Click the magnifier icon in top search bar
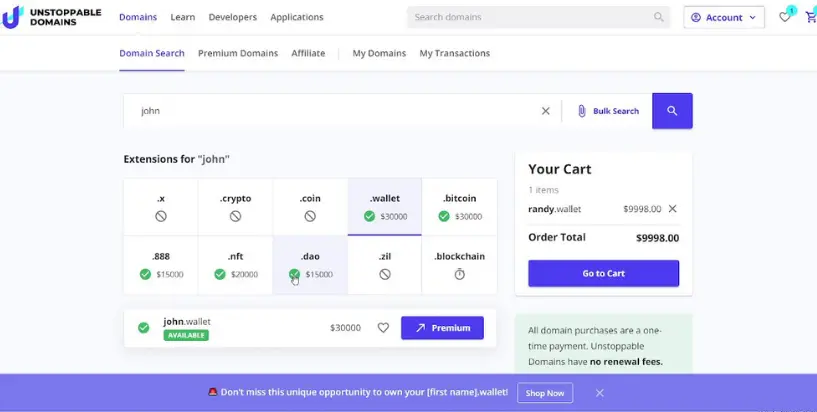The image size is (817, 412). click(659, 17)
